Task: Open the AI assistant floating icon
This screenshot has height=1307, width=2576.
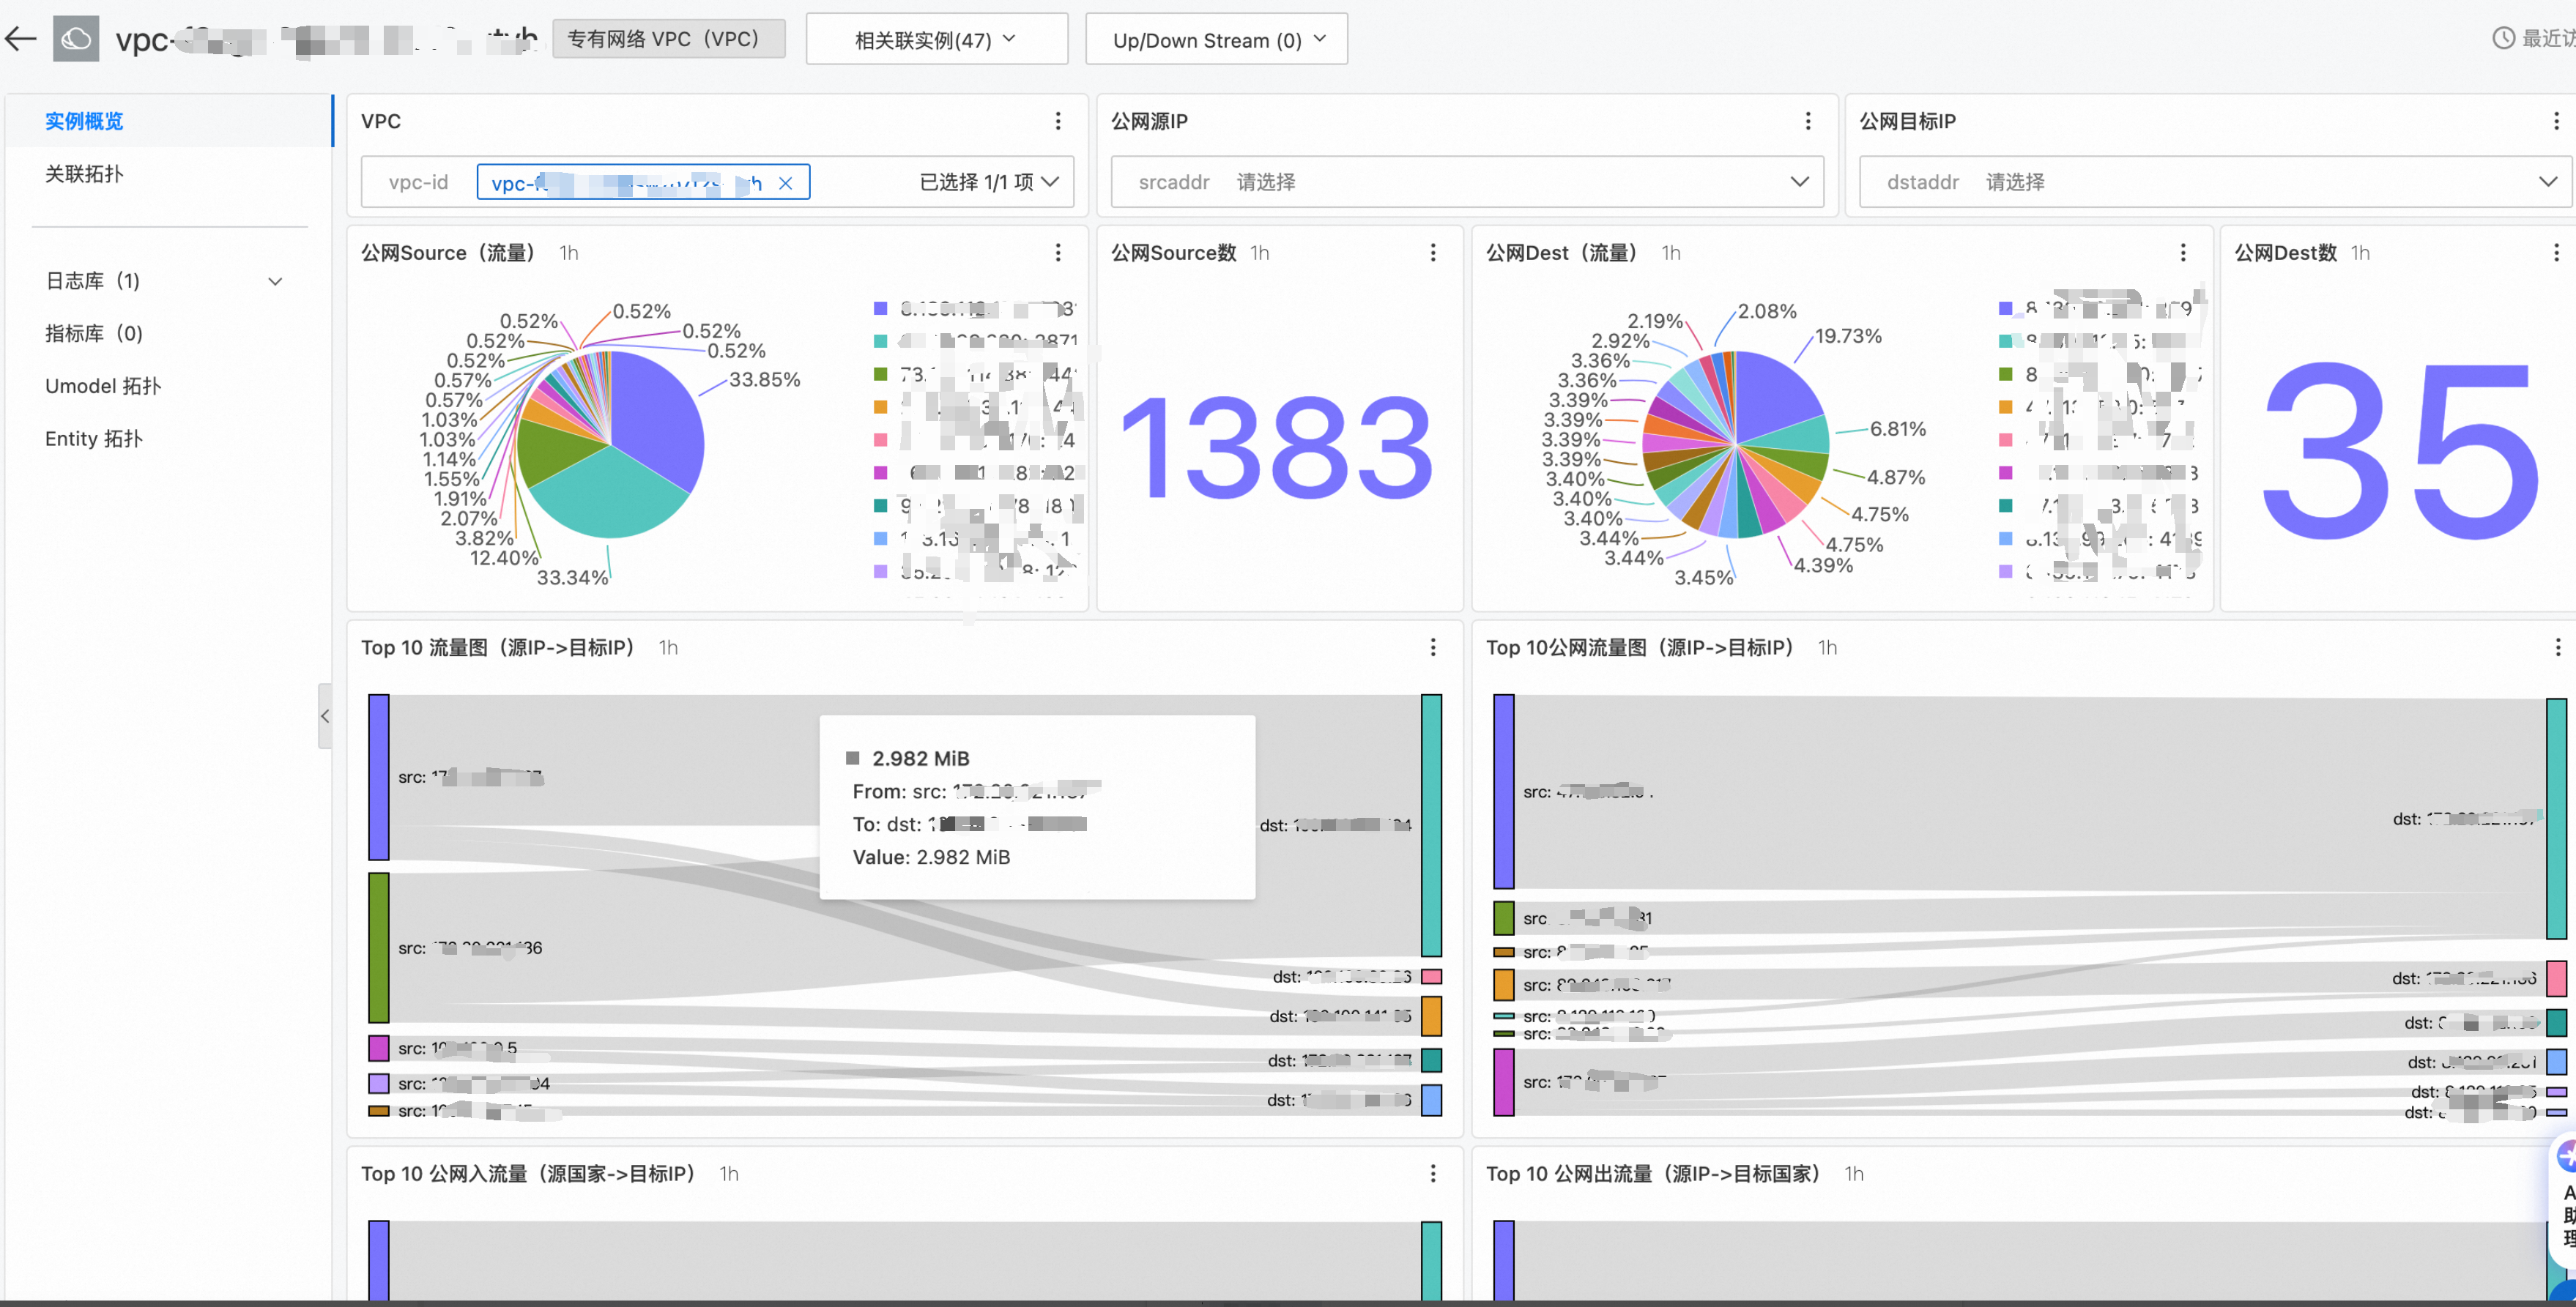Action: click(x=2566, y=1157)
